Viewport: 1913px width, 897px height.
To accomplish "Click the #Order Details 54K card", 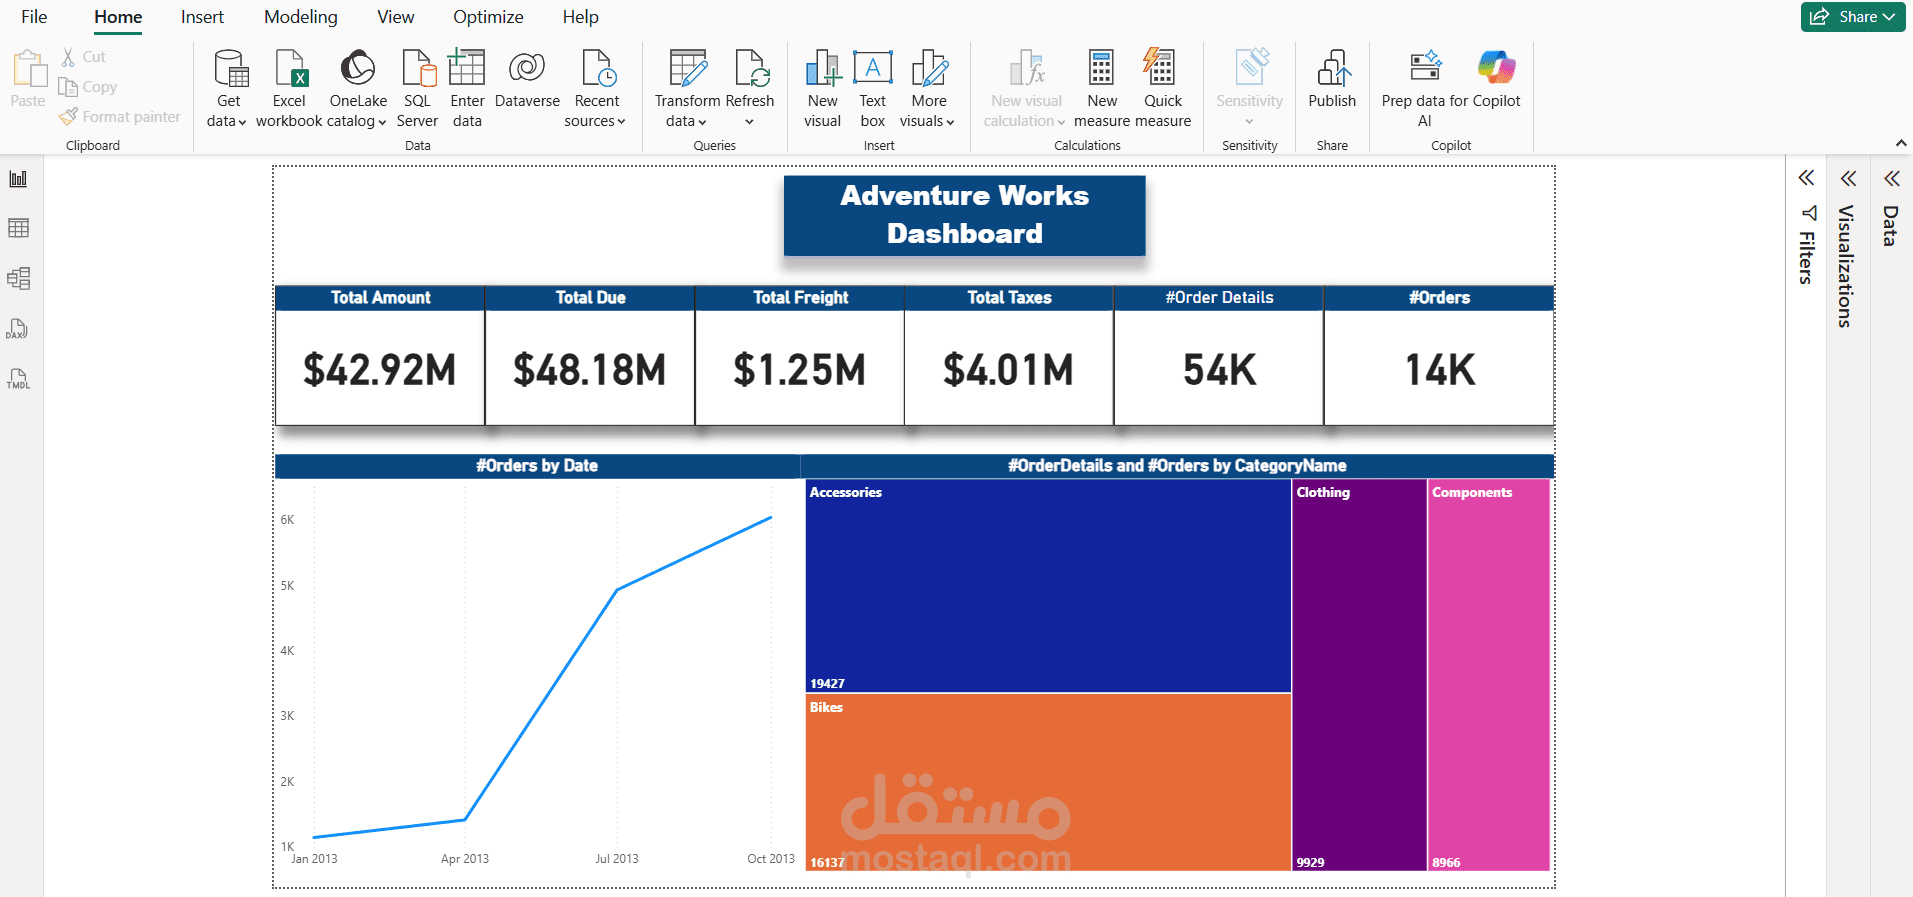I will (1219, 356).
